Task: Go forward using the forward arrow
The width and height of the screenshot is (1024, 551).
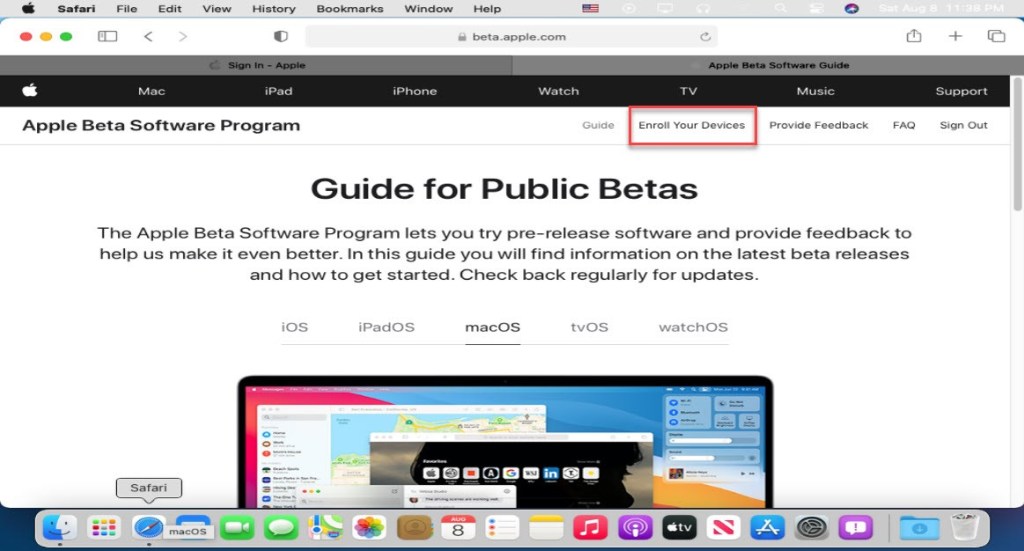Action: [183, 37]
